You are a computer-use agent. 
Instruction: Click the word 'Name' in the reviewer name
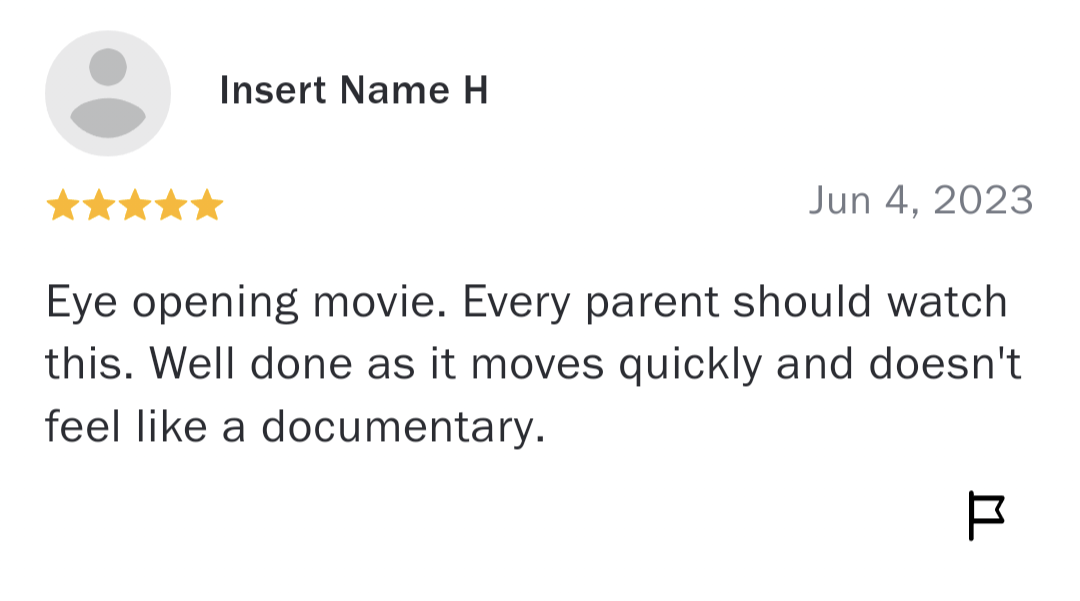coord(394,91)
